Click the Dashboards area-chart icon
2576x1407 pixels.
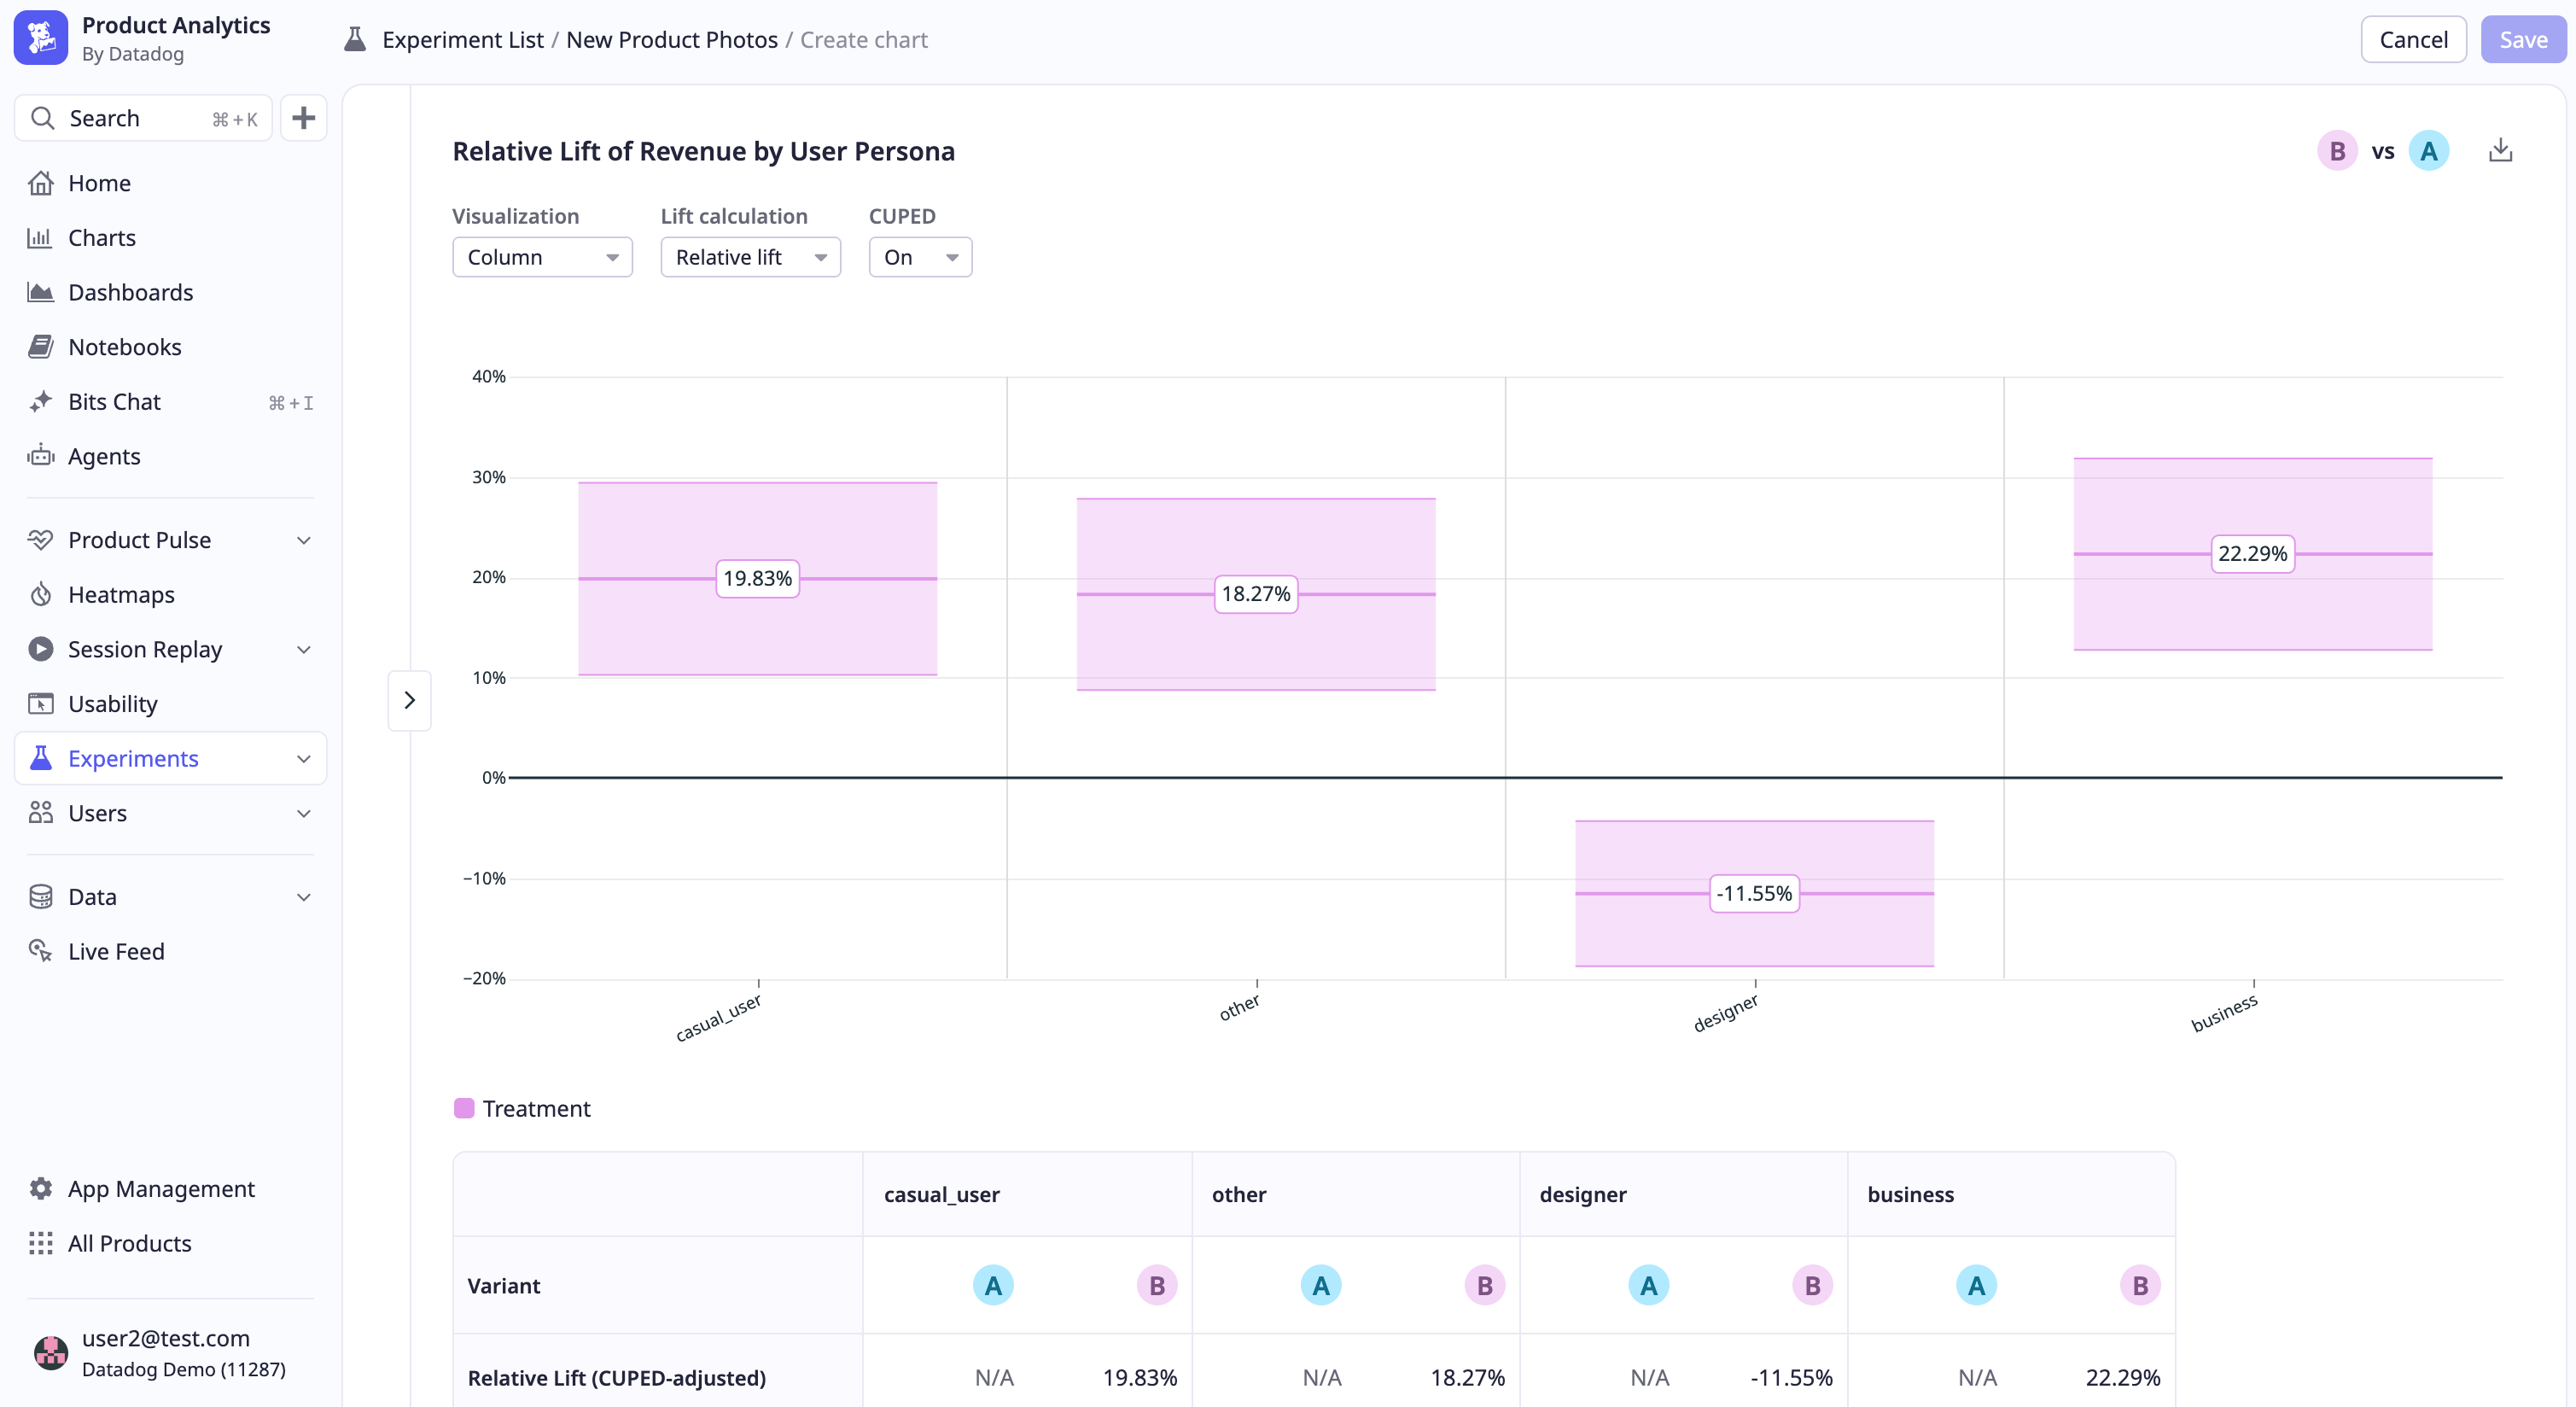41,292
